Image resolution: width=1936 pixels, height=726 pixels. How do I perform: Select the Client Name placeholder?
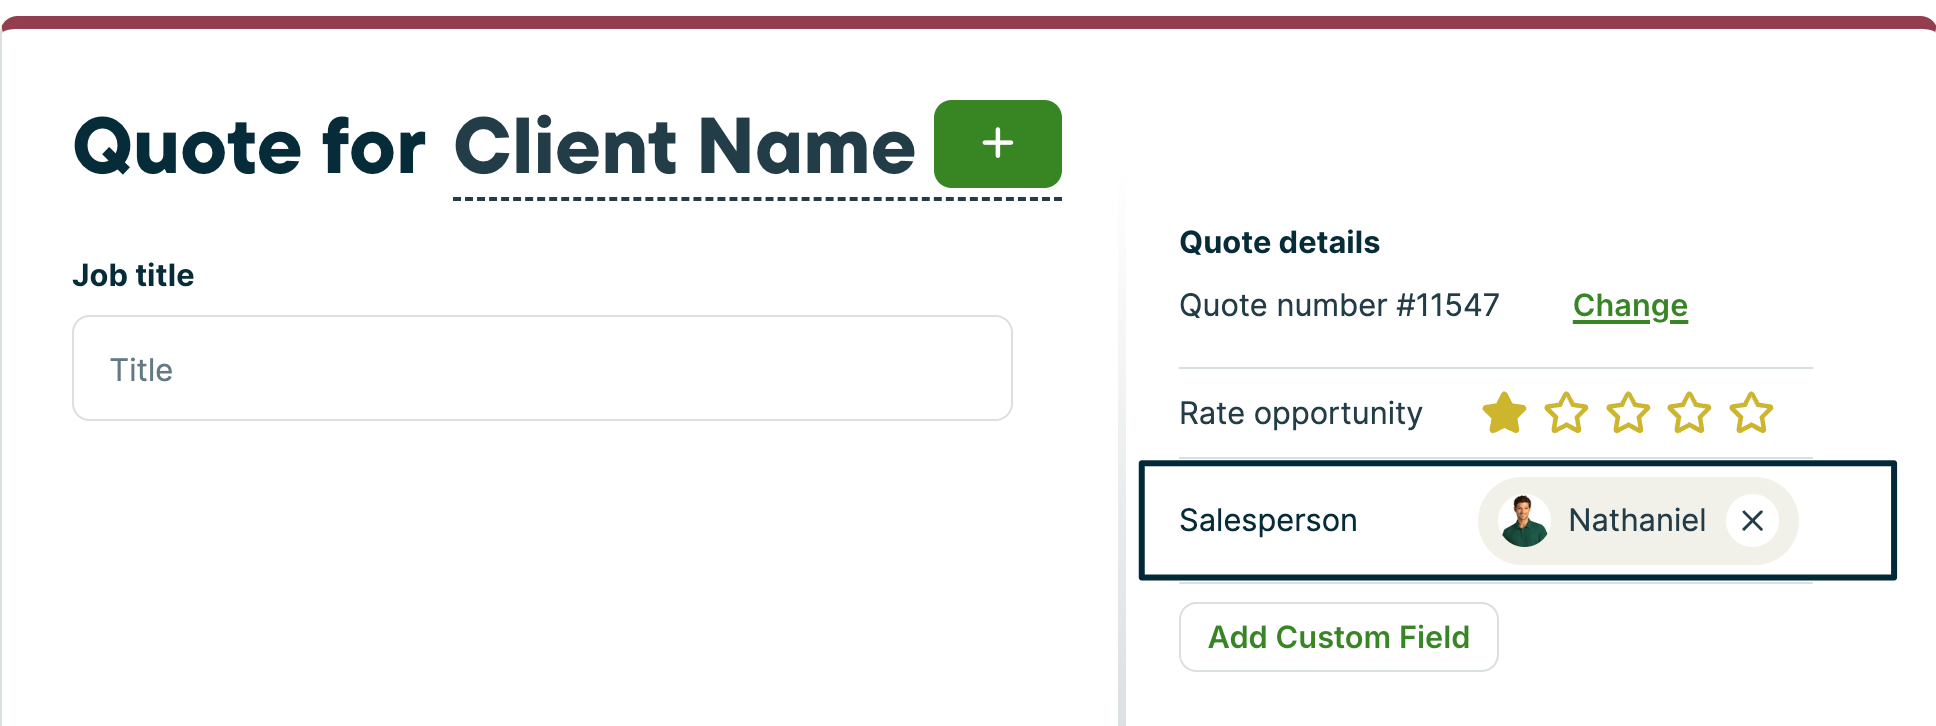point(684,148)
